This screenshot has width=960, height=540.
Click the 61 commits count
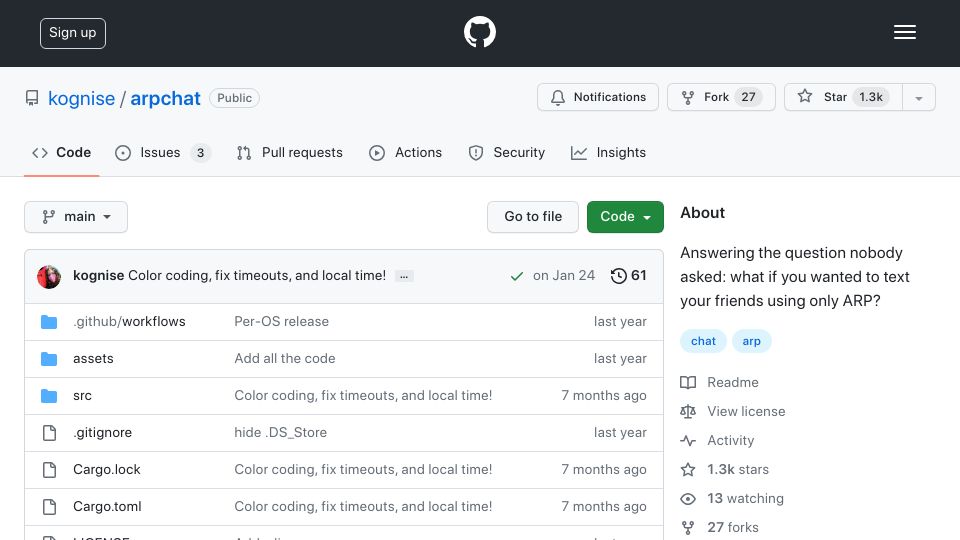639,276
